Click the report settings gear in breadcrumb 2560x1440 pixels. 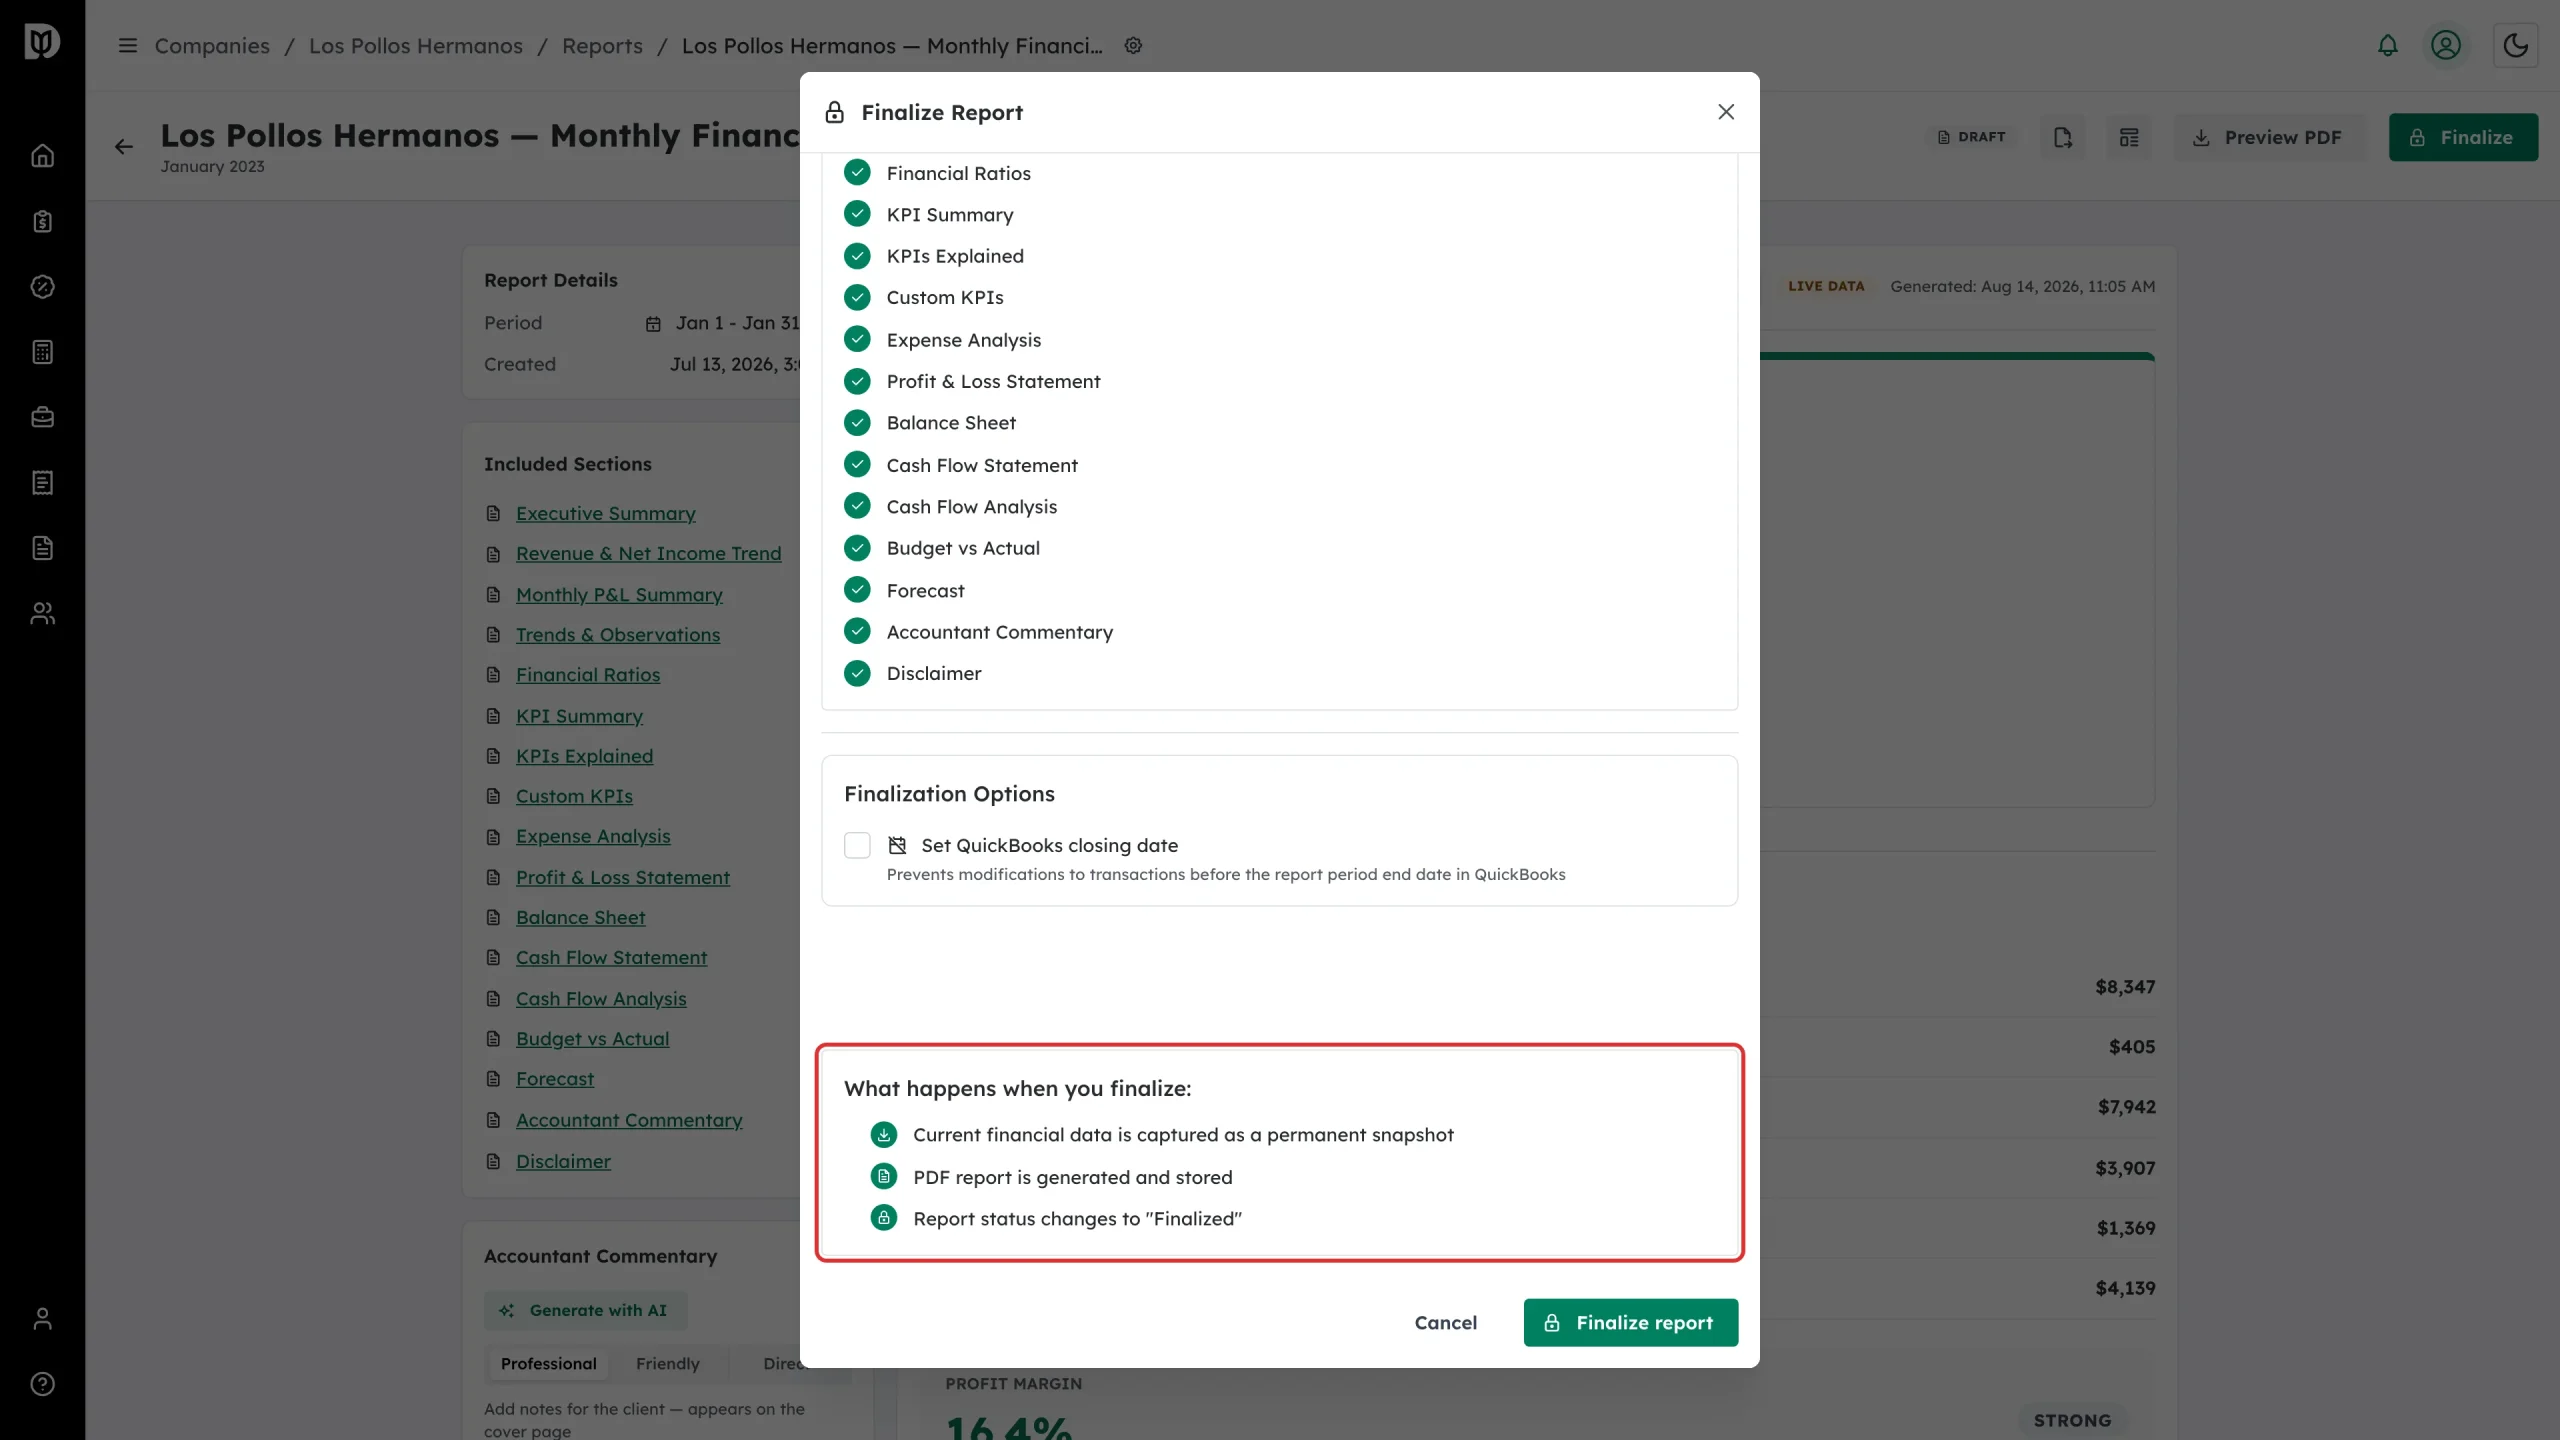(x=1133, y=46)
